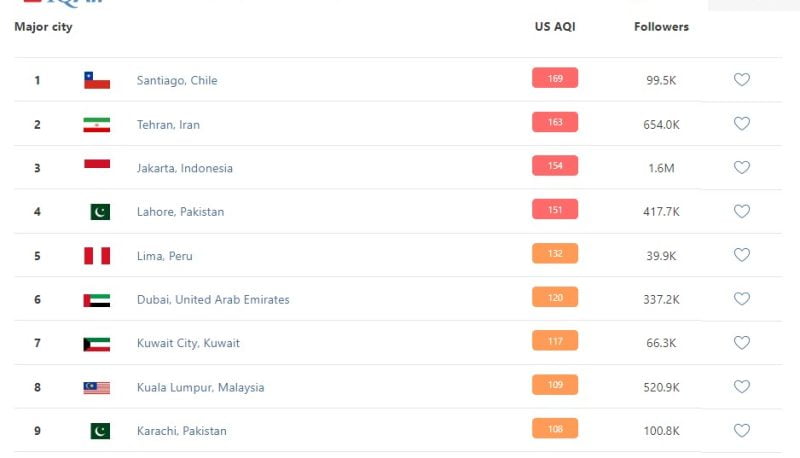Click the US AQI column header
This screenshot has height=458, width=800.
[x=555, y=27]
